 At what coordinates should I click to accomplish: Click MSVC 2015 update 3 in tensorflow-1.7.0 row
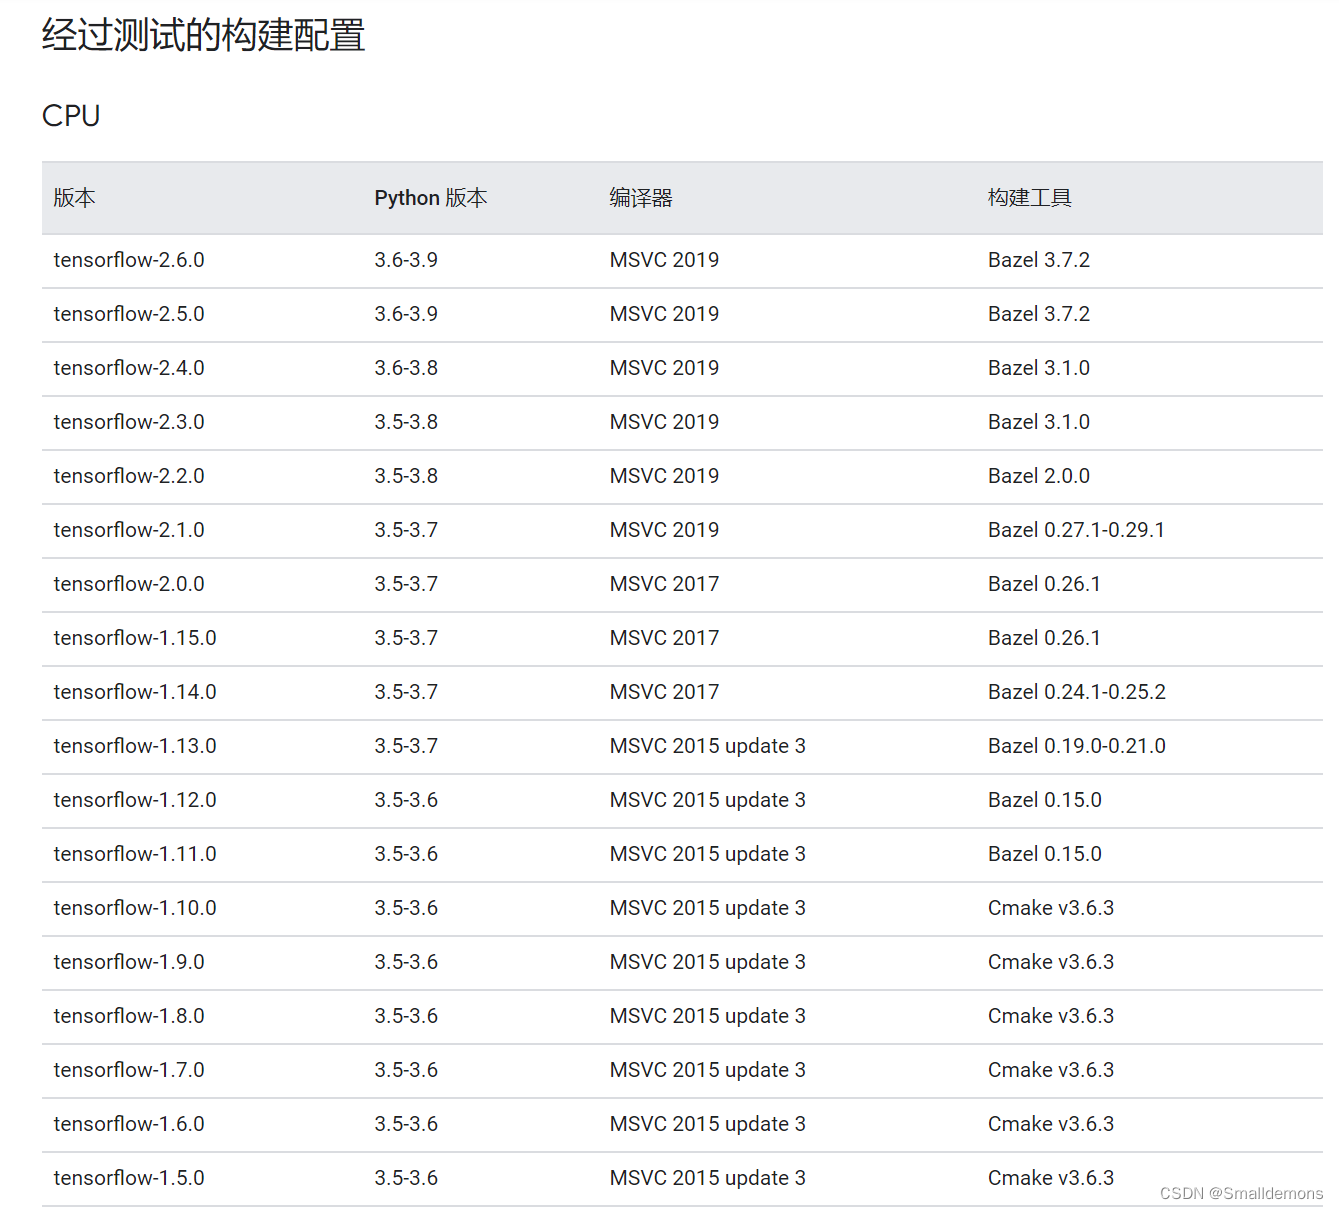[708, 1070]
